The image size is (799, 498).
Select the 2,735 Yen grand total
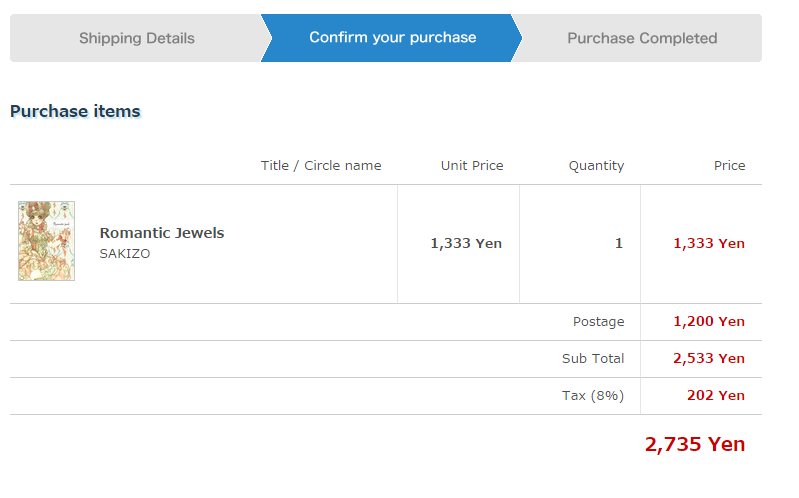click(695, 444)
